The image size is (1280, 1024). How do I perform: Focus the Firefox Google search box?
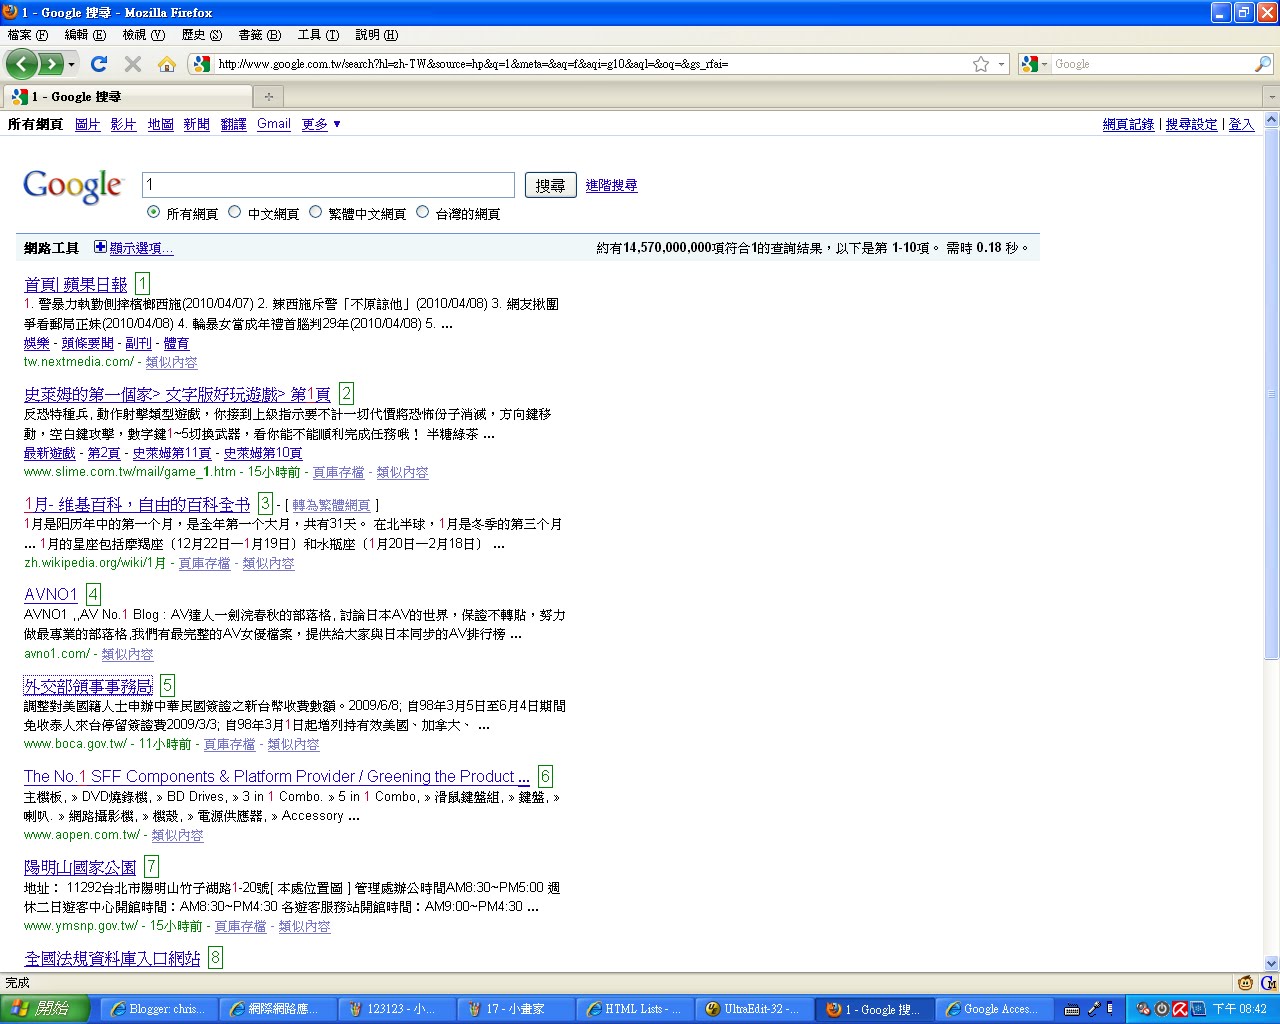1152,64
